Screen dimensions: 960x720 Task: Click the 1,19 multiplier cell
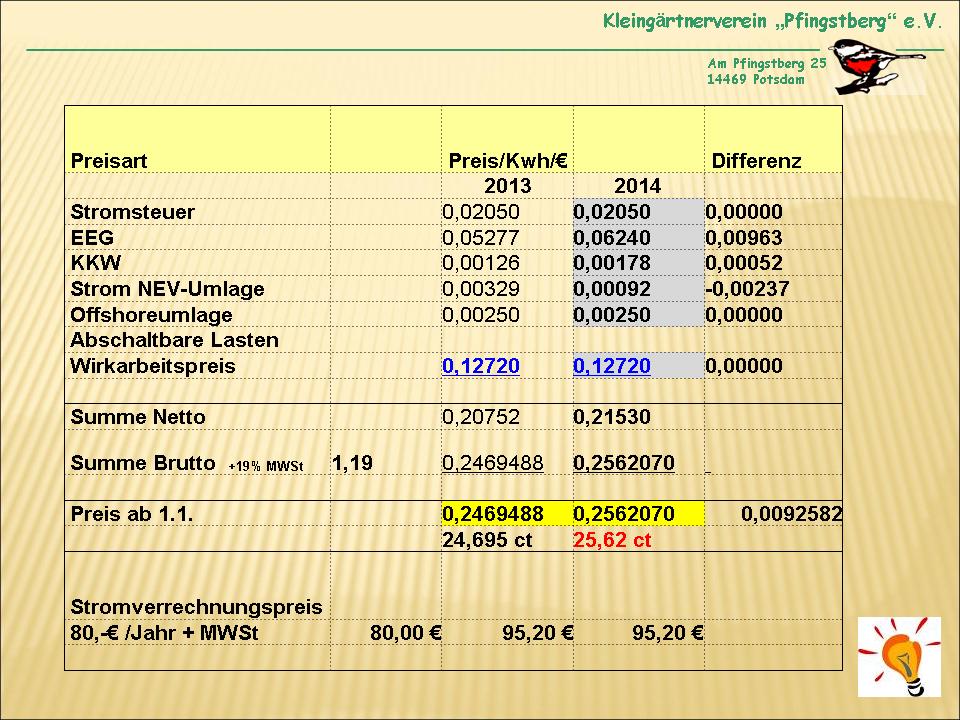(x=352, y=463)
